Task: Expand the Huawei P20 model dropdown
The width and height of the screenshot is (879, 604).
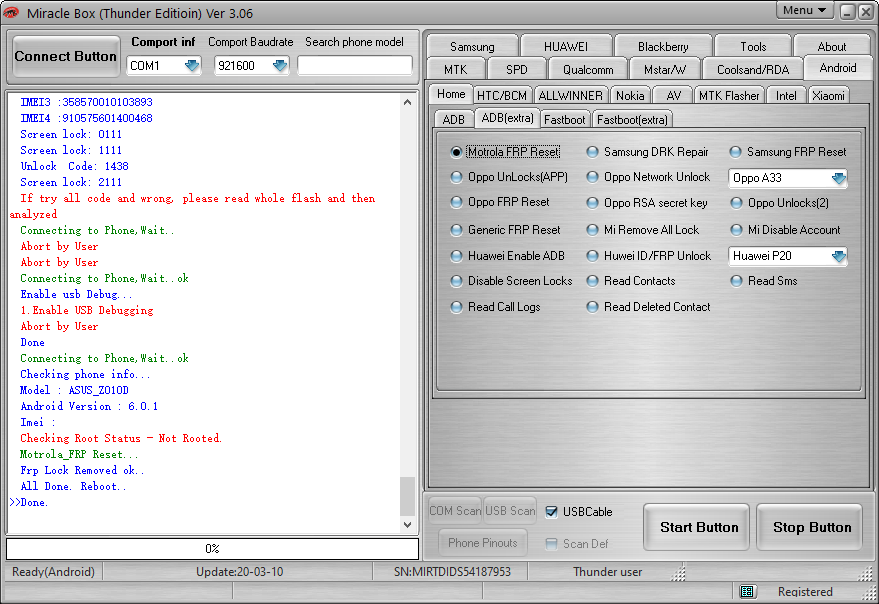Action: tap(839, 256)
